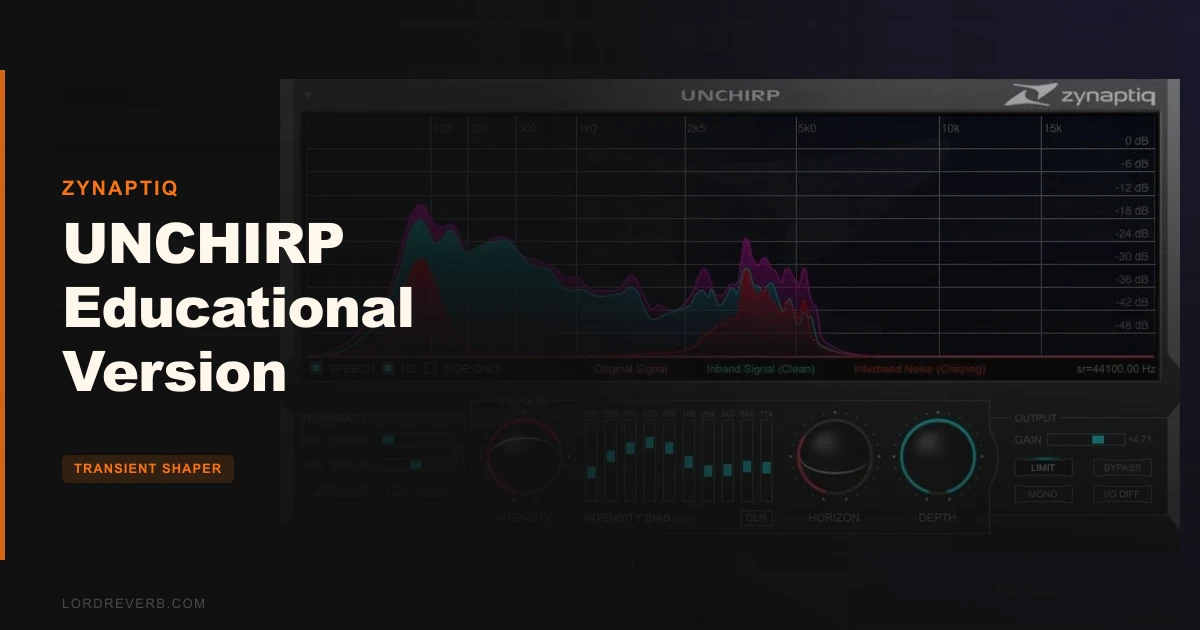This screenshot has width=1200, height=630.
Task: Click the 11k intensity bias band slider
Action: click(x=766, y=461)
